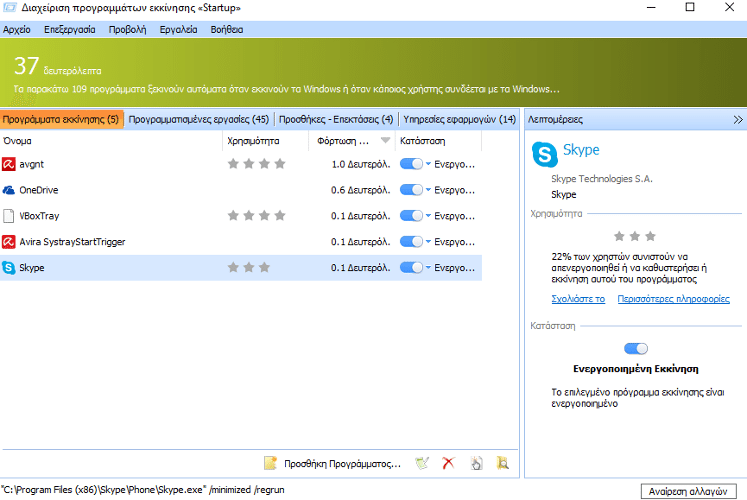
Task: Click the stars in details panel
Action: (635, 236)
